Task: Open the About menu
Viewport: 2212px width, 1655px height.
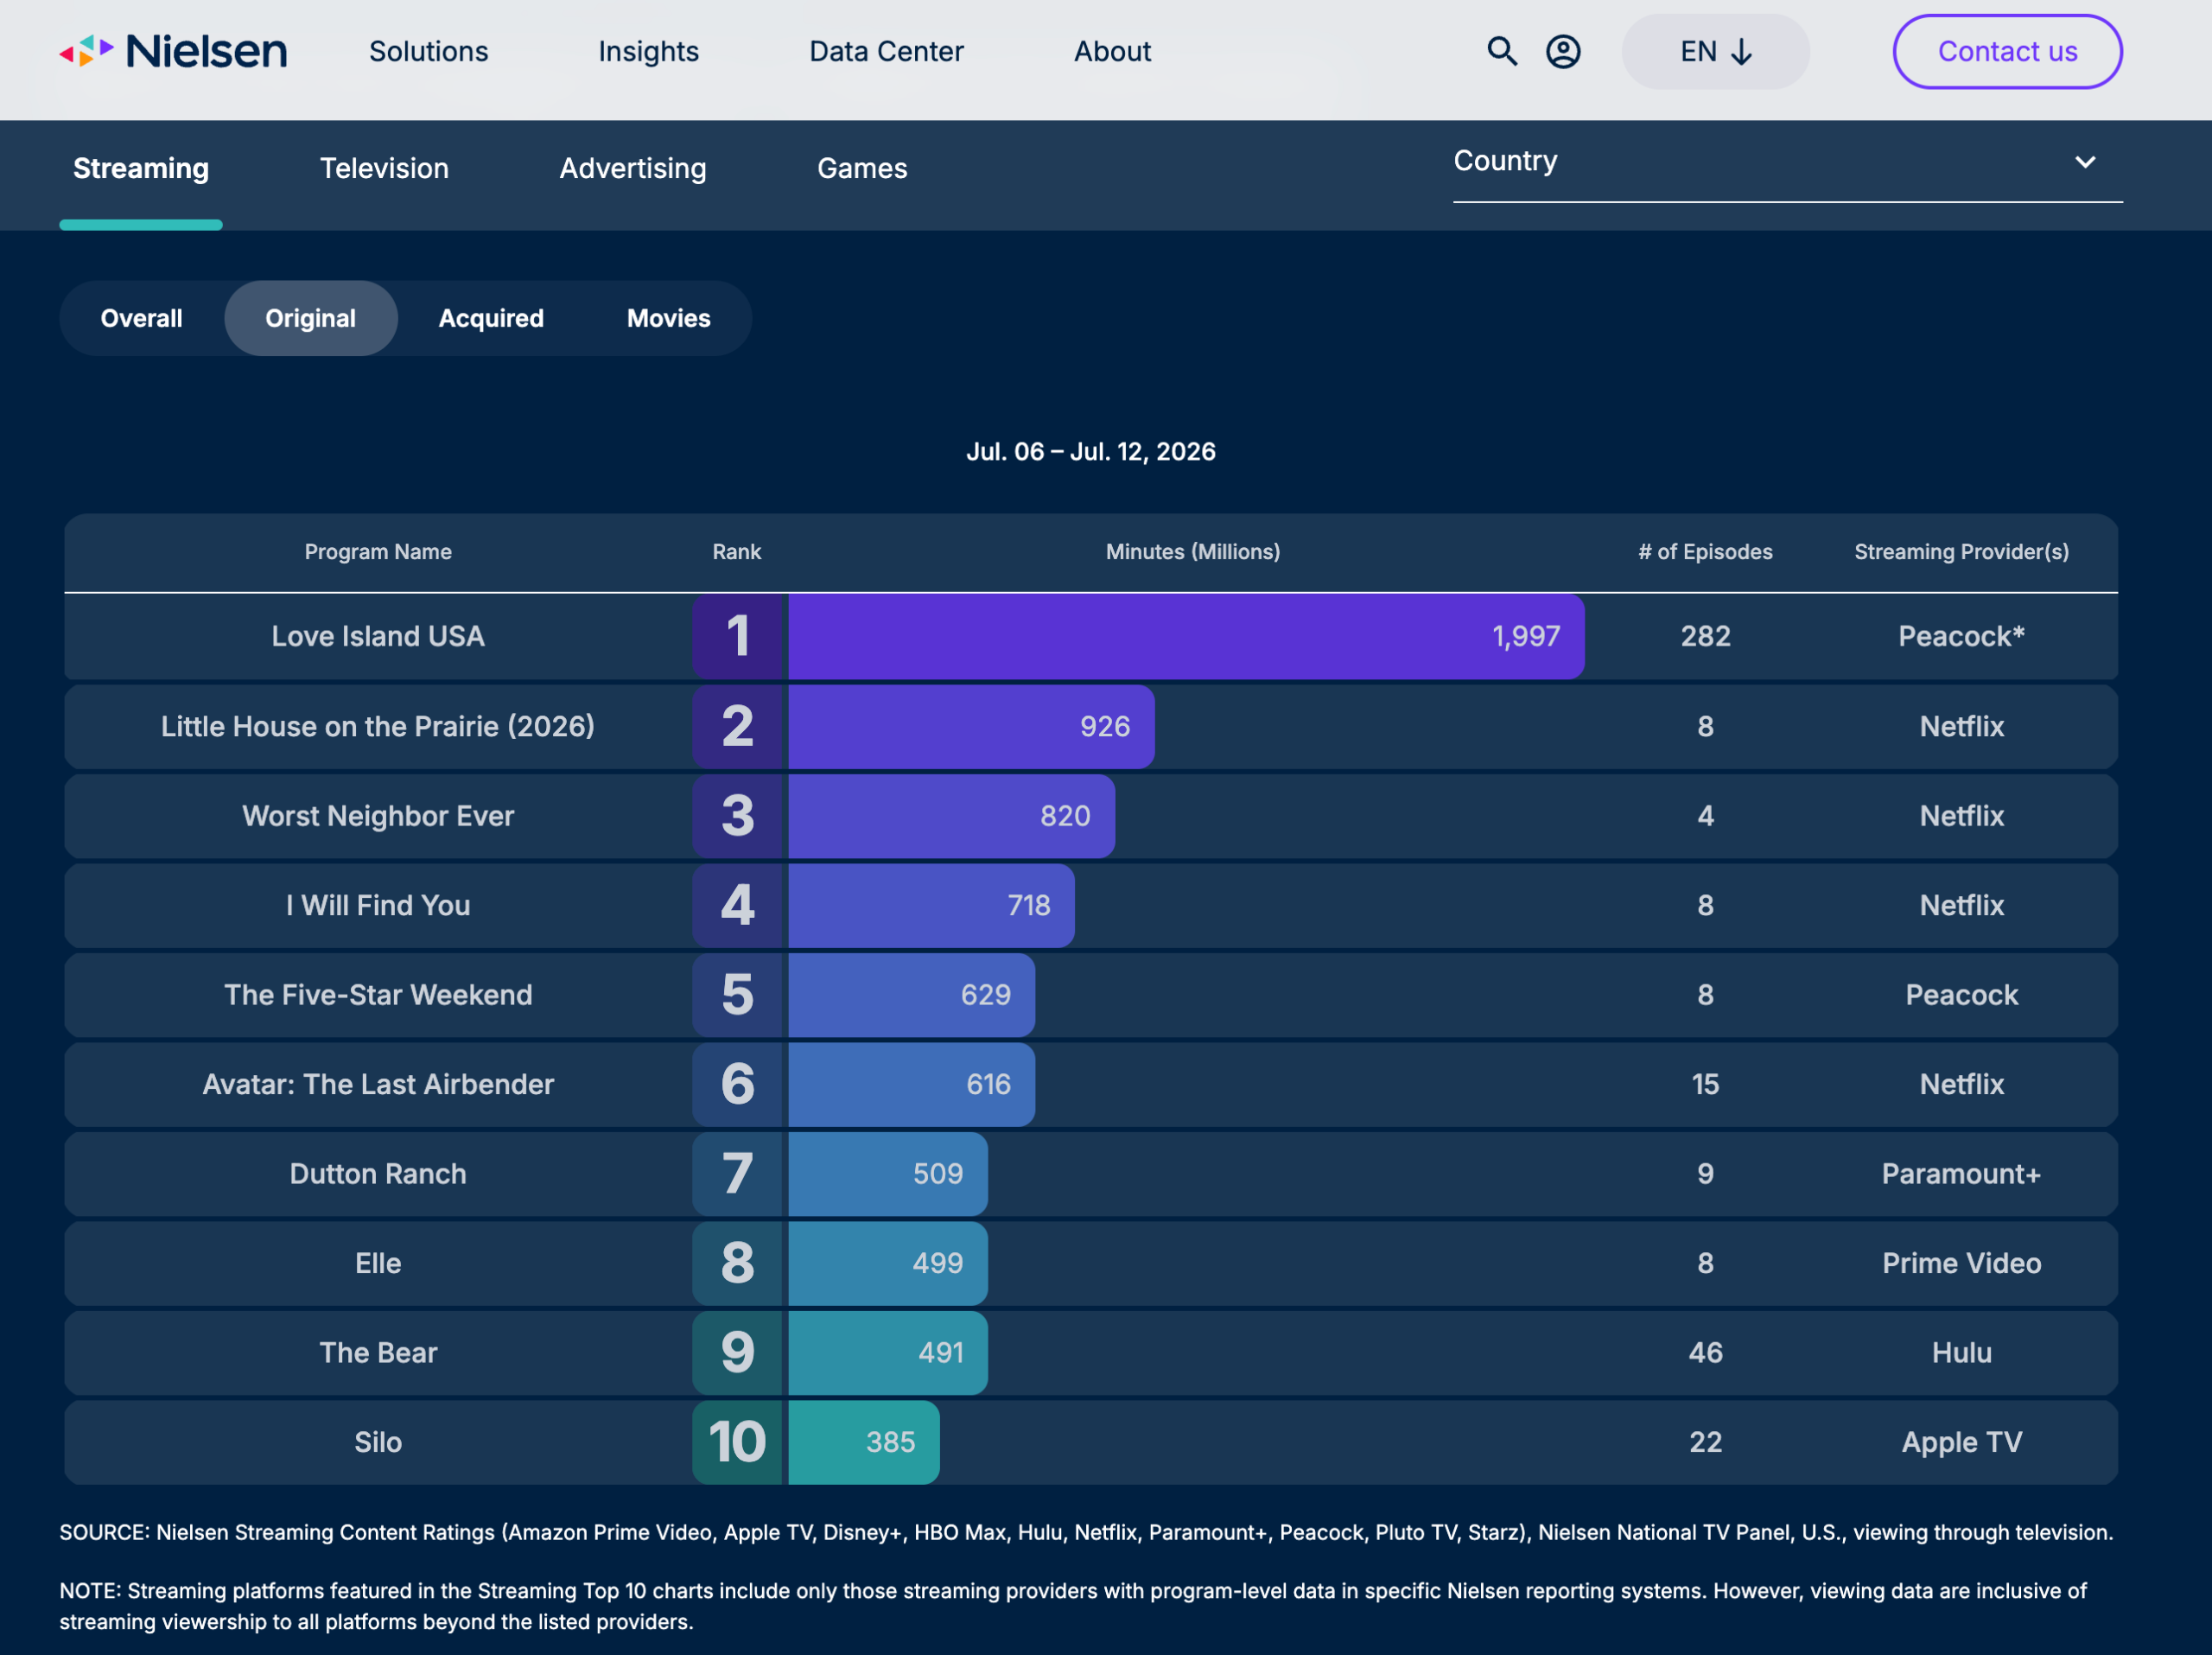Action: pyautogui.click(x=1112, y=51)
